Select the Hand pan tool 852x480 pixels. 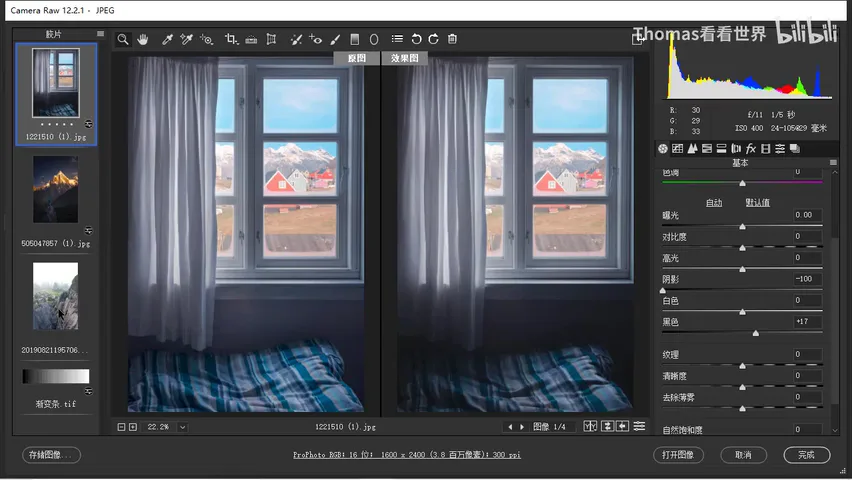(x=143, y=39)
